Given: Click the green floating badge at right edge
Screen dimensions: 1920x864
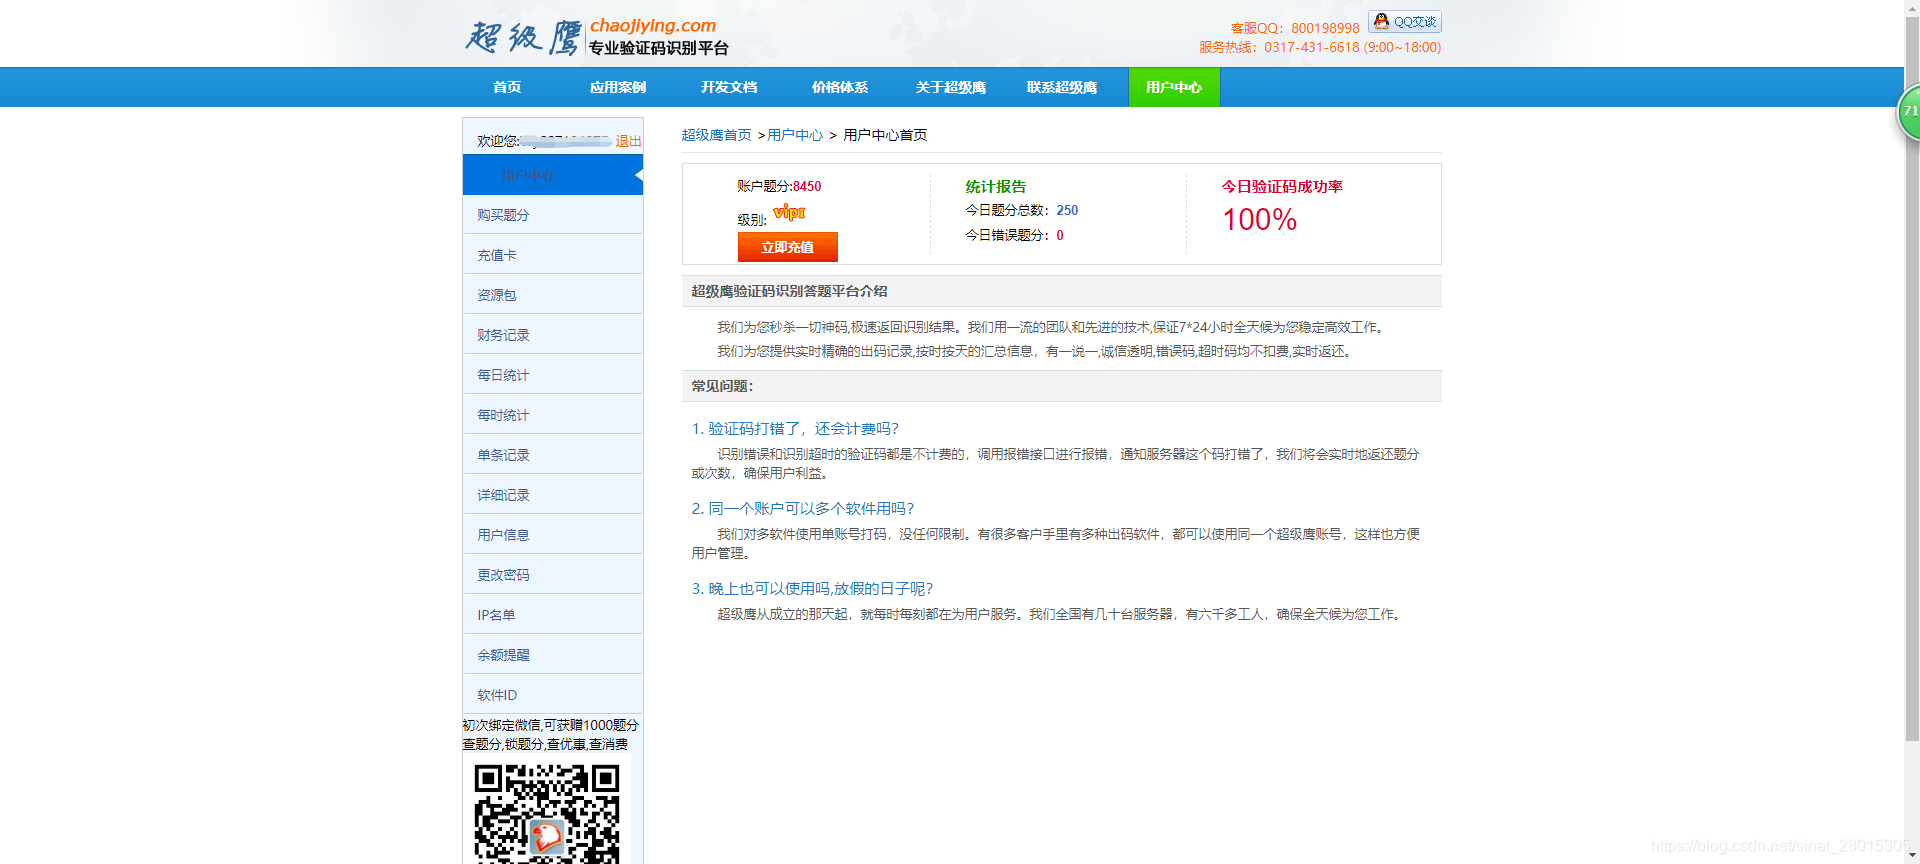Looking at the screenshot, I should [x=1908, y=111].
